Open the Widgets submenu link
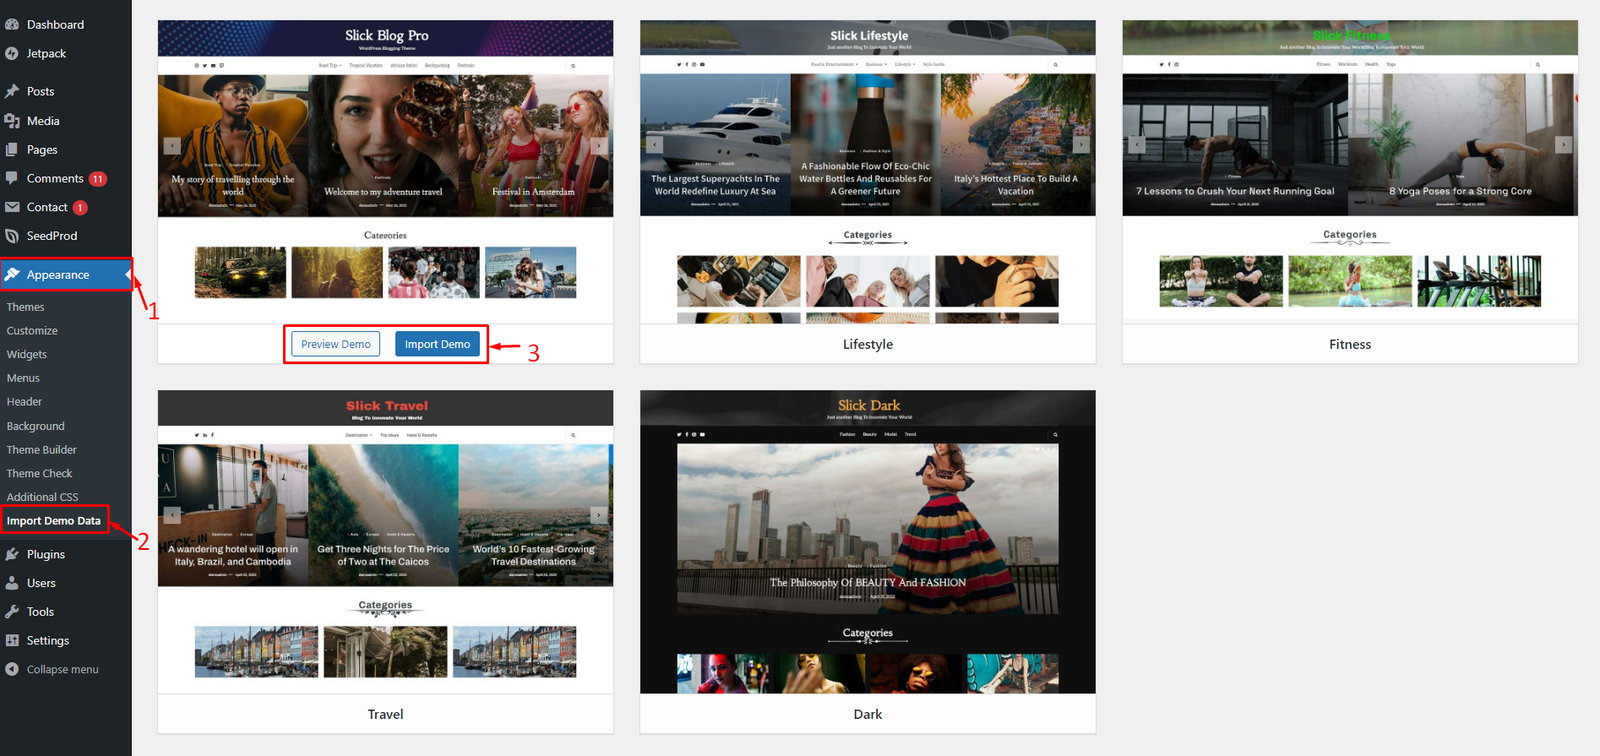This screenshot has height=756, width=1600. tap(27, 354)
